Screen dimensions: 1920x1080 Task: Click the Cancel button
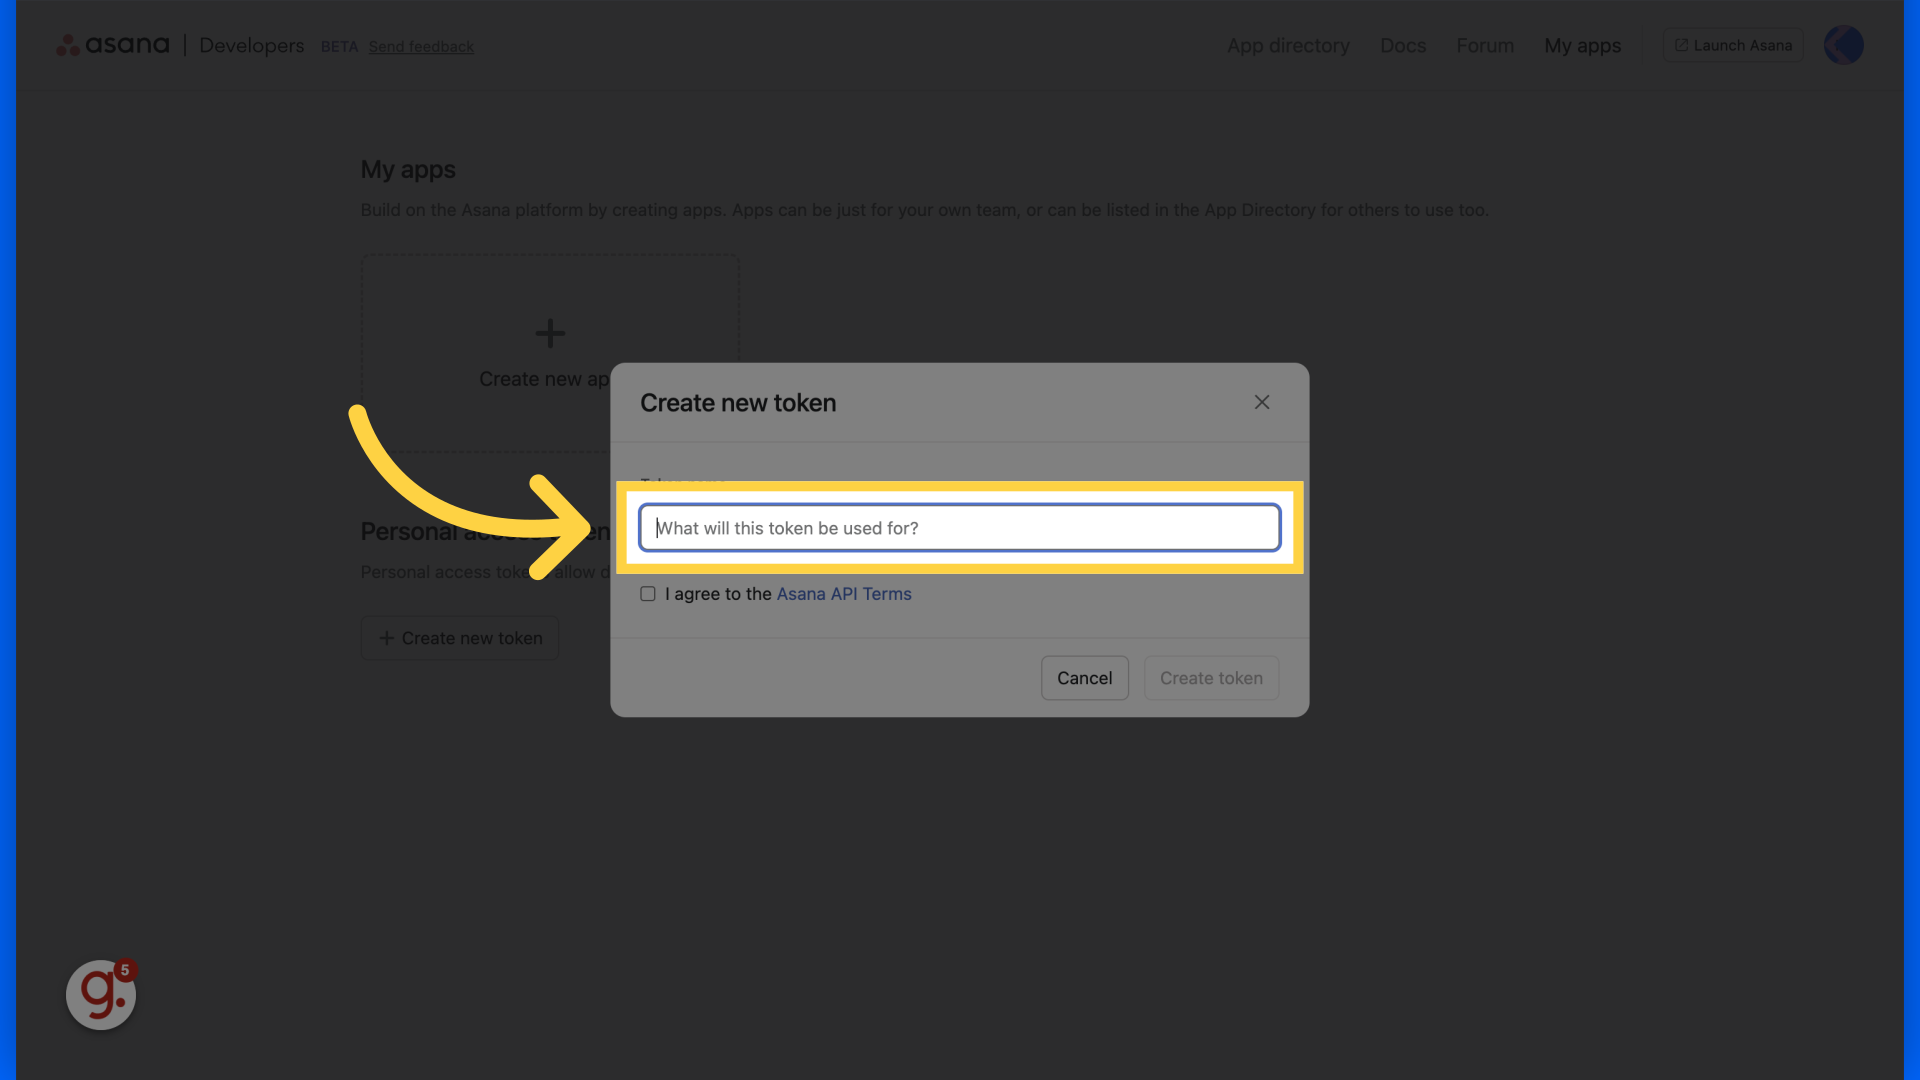1085,678
